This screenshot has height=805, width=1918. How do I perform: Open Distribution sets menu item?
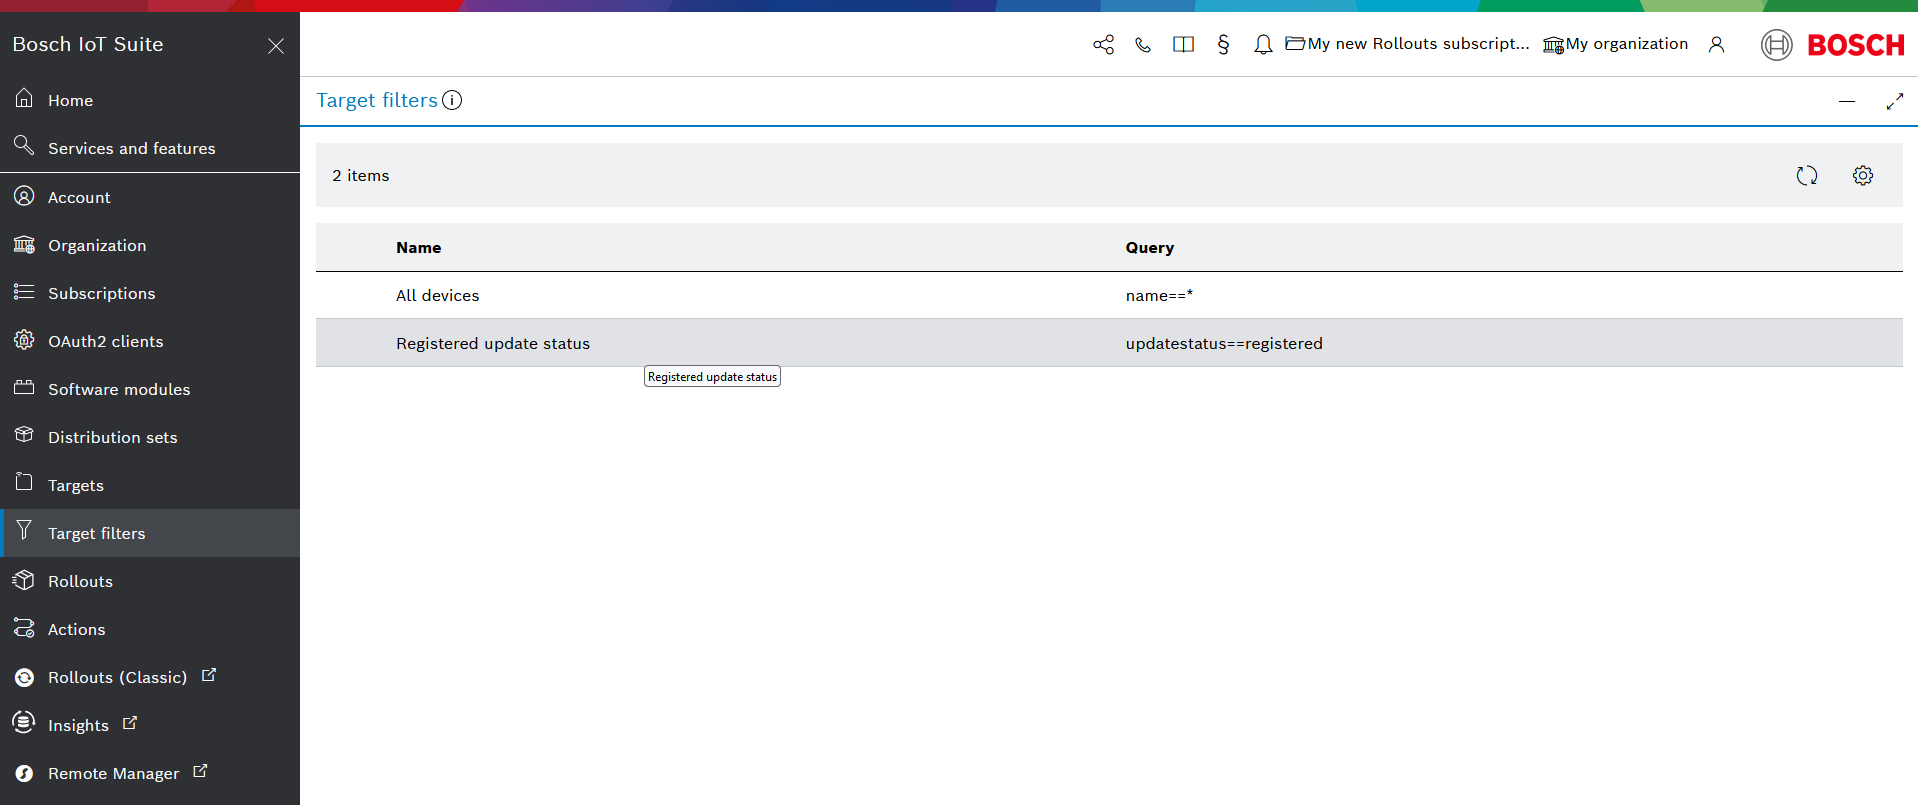pos(112,437)
